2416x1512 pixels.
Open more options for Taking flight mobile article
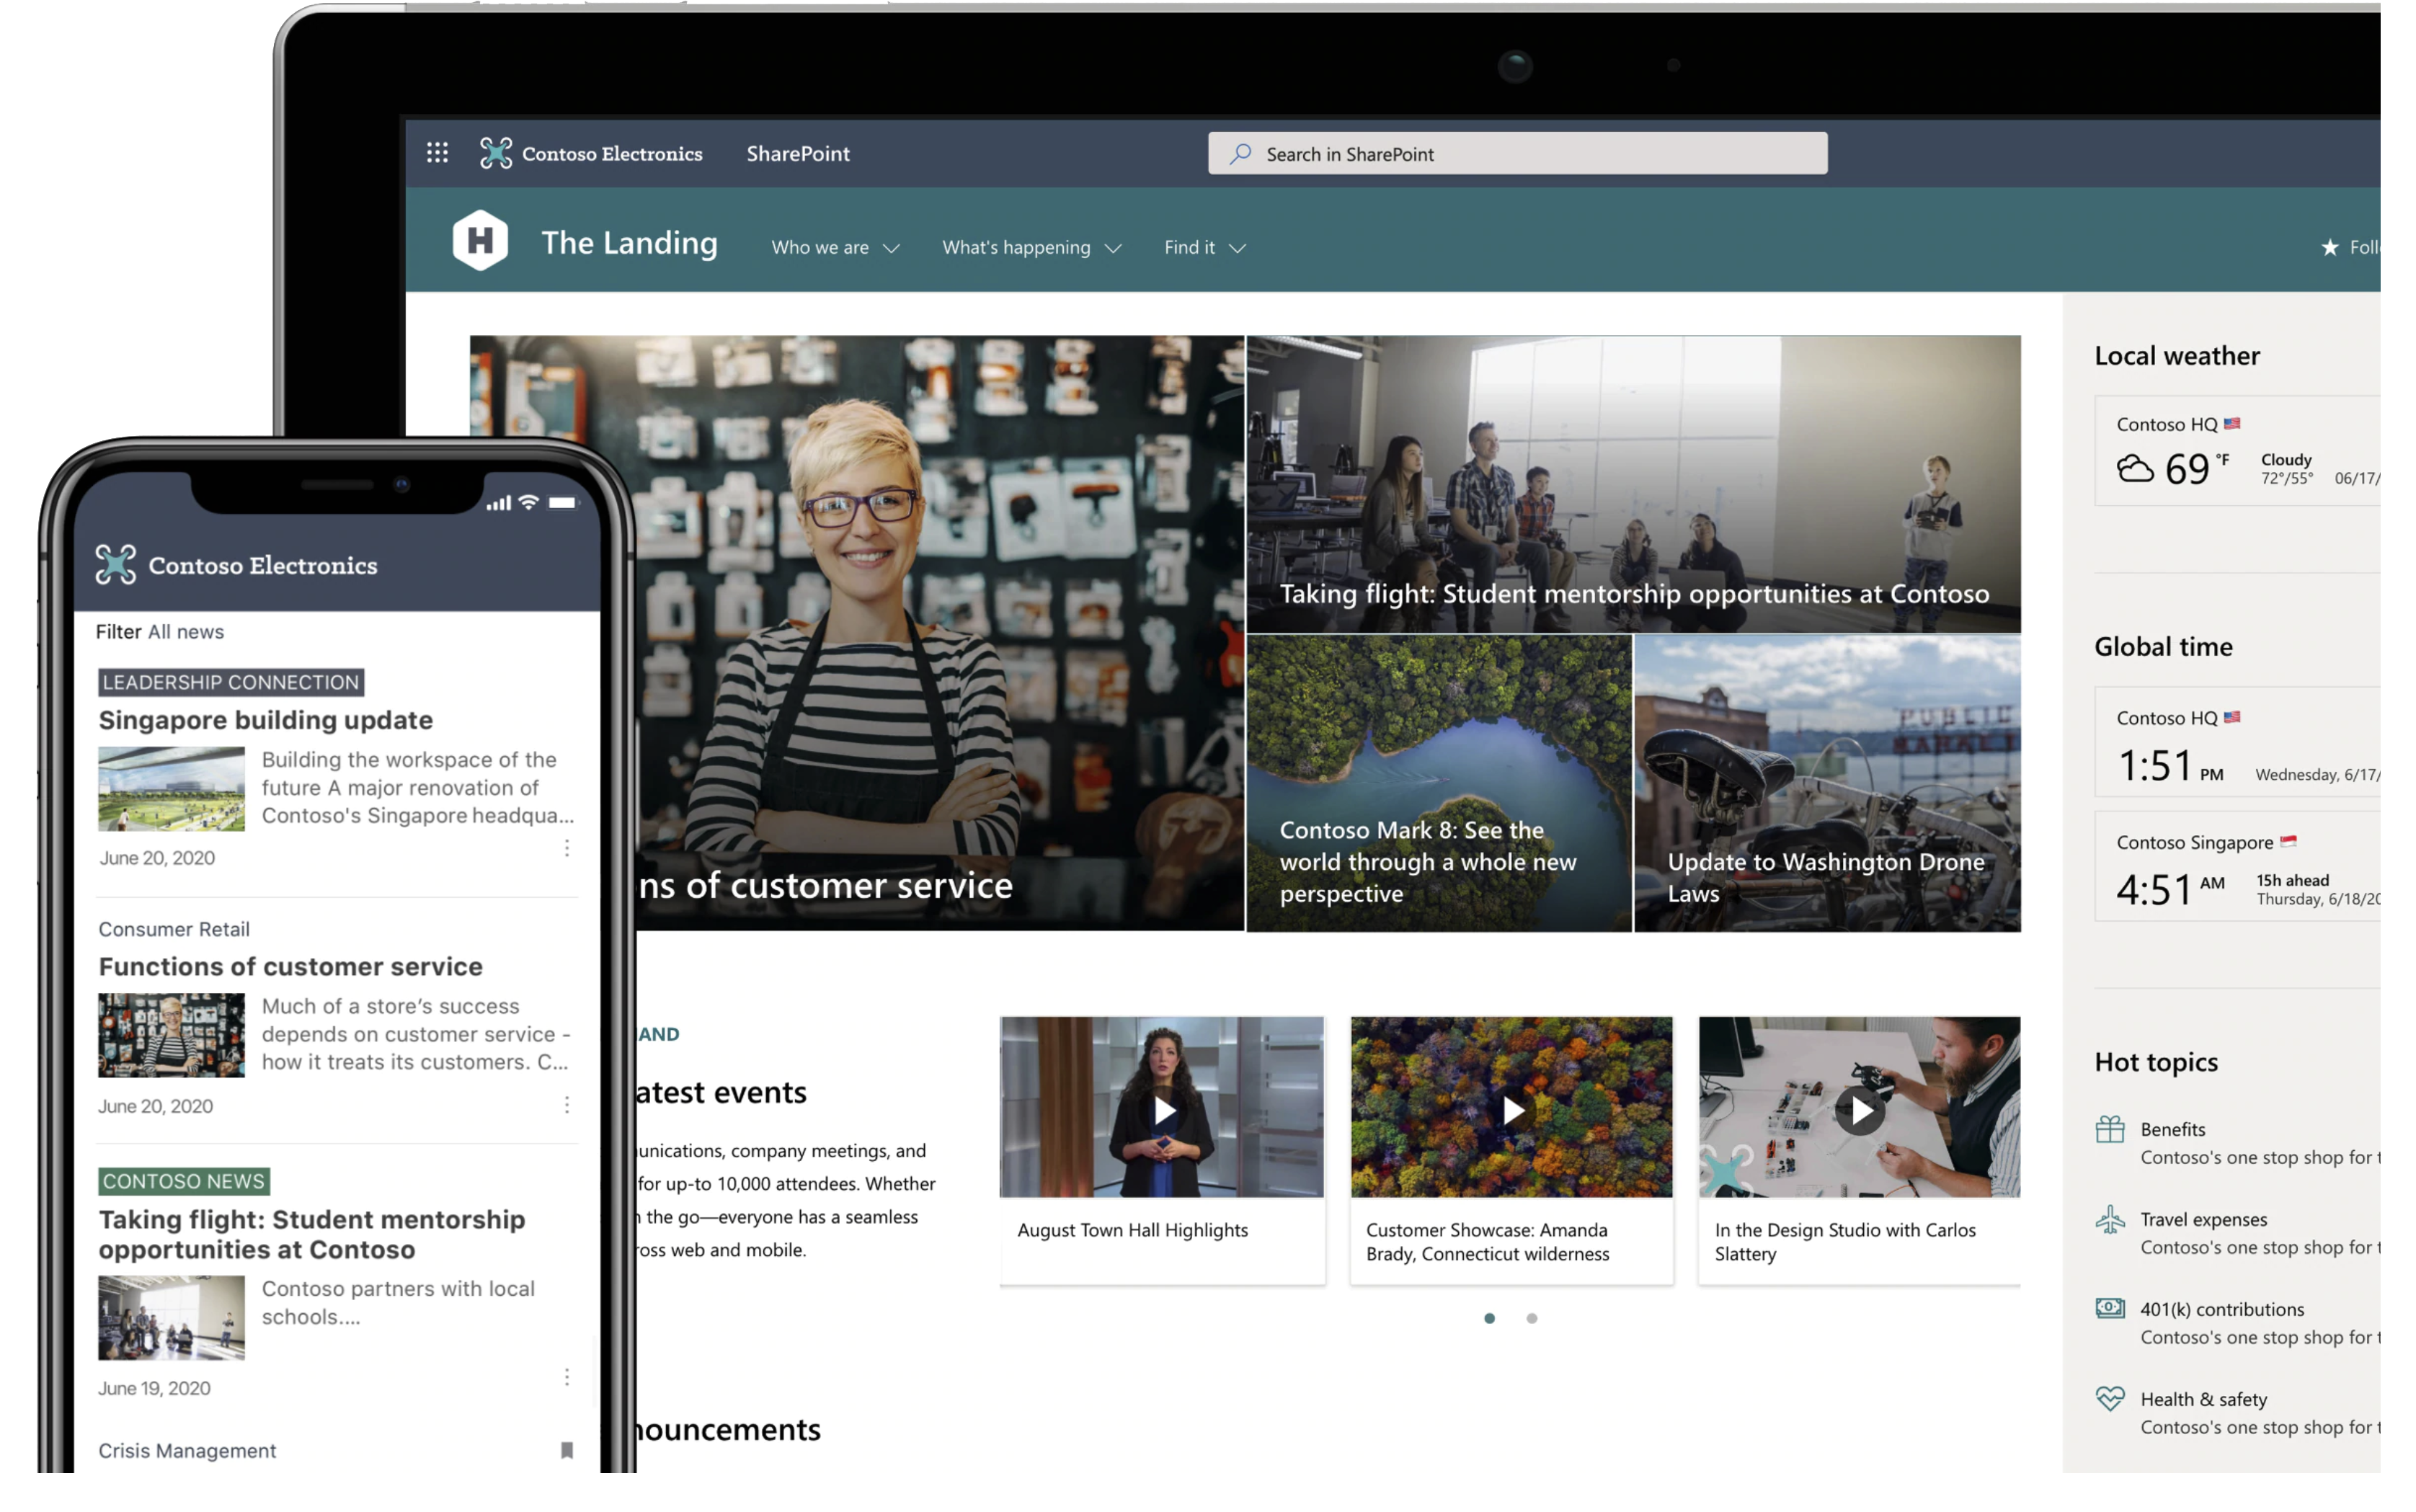(x=567, y=1377)
